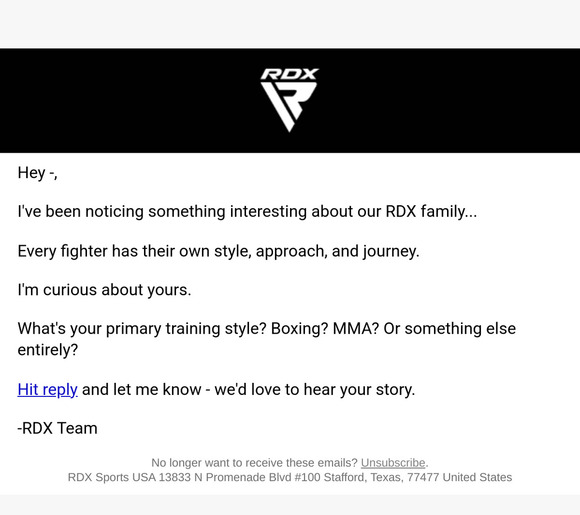Click the "What's your primary training style?" question

142,329
